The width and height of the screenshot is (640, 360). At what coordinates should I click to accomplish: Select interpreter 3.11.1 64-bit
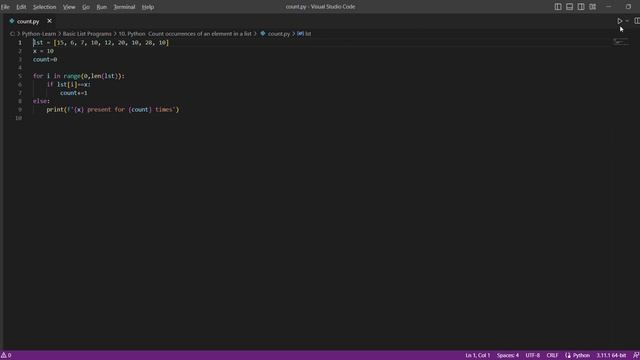point(611,356)
